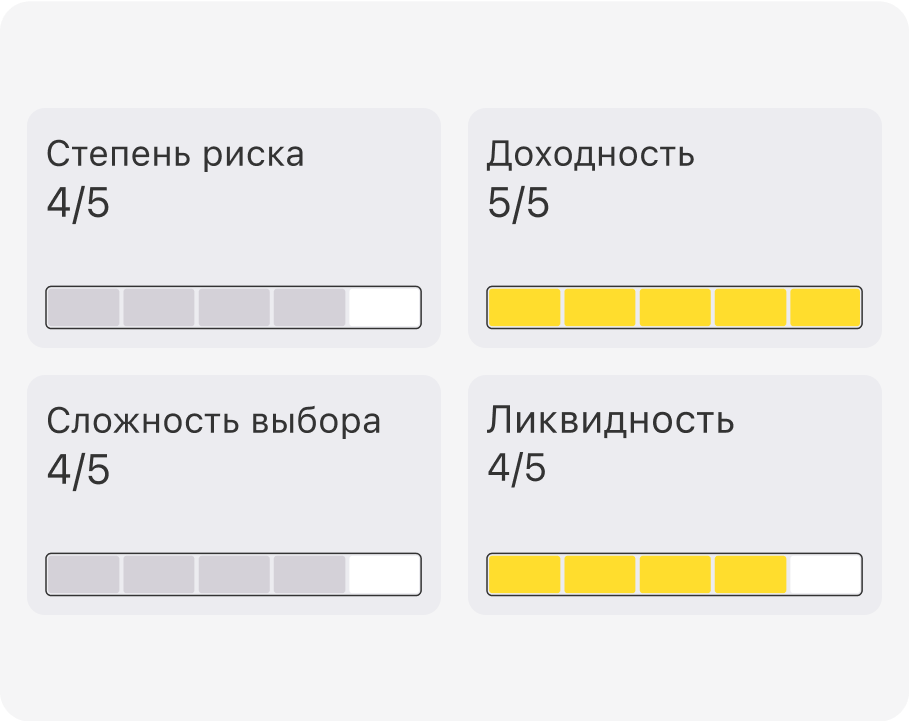The width and height of the screenshot is (909, 721).
Task: Click the 4/5 value under Степень риска
Action: (x=78, y=204)
